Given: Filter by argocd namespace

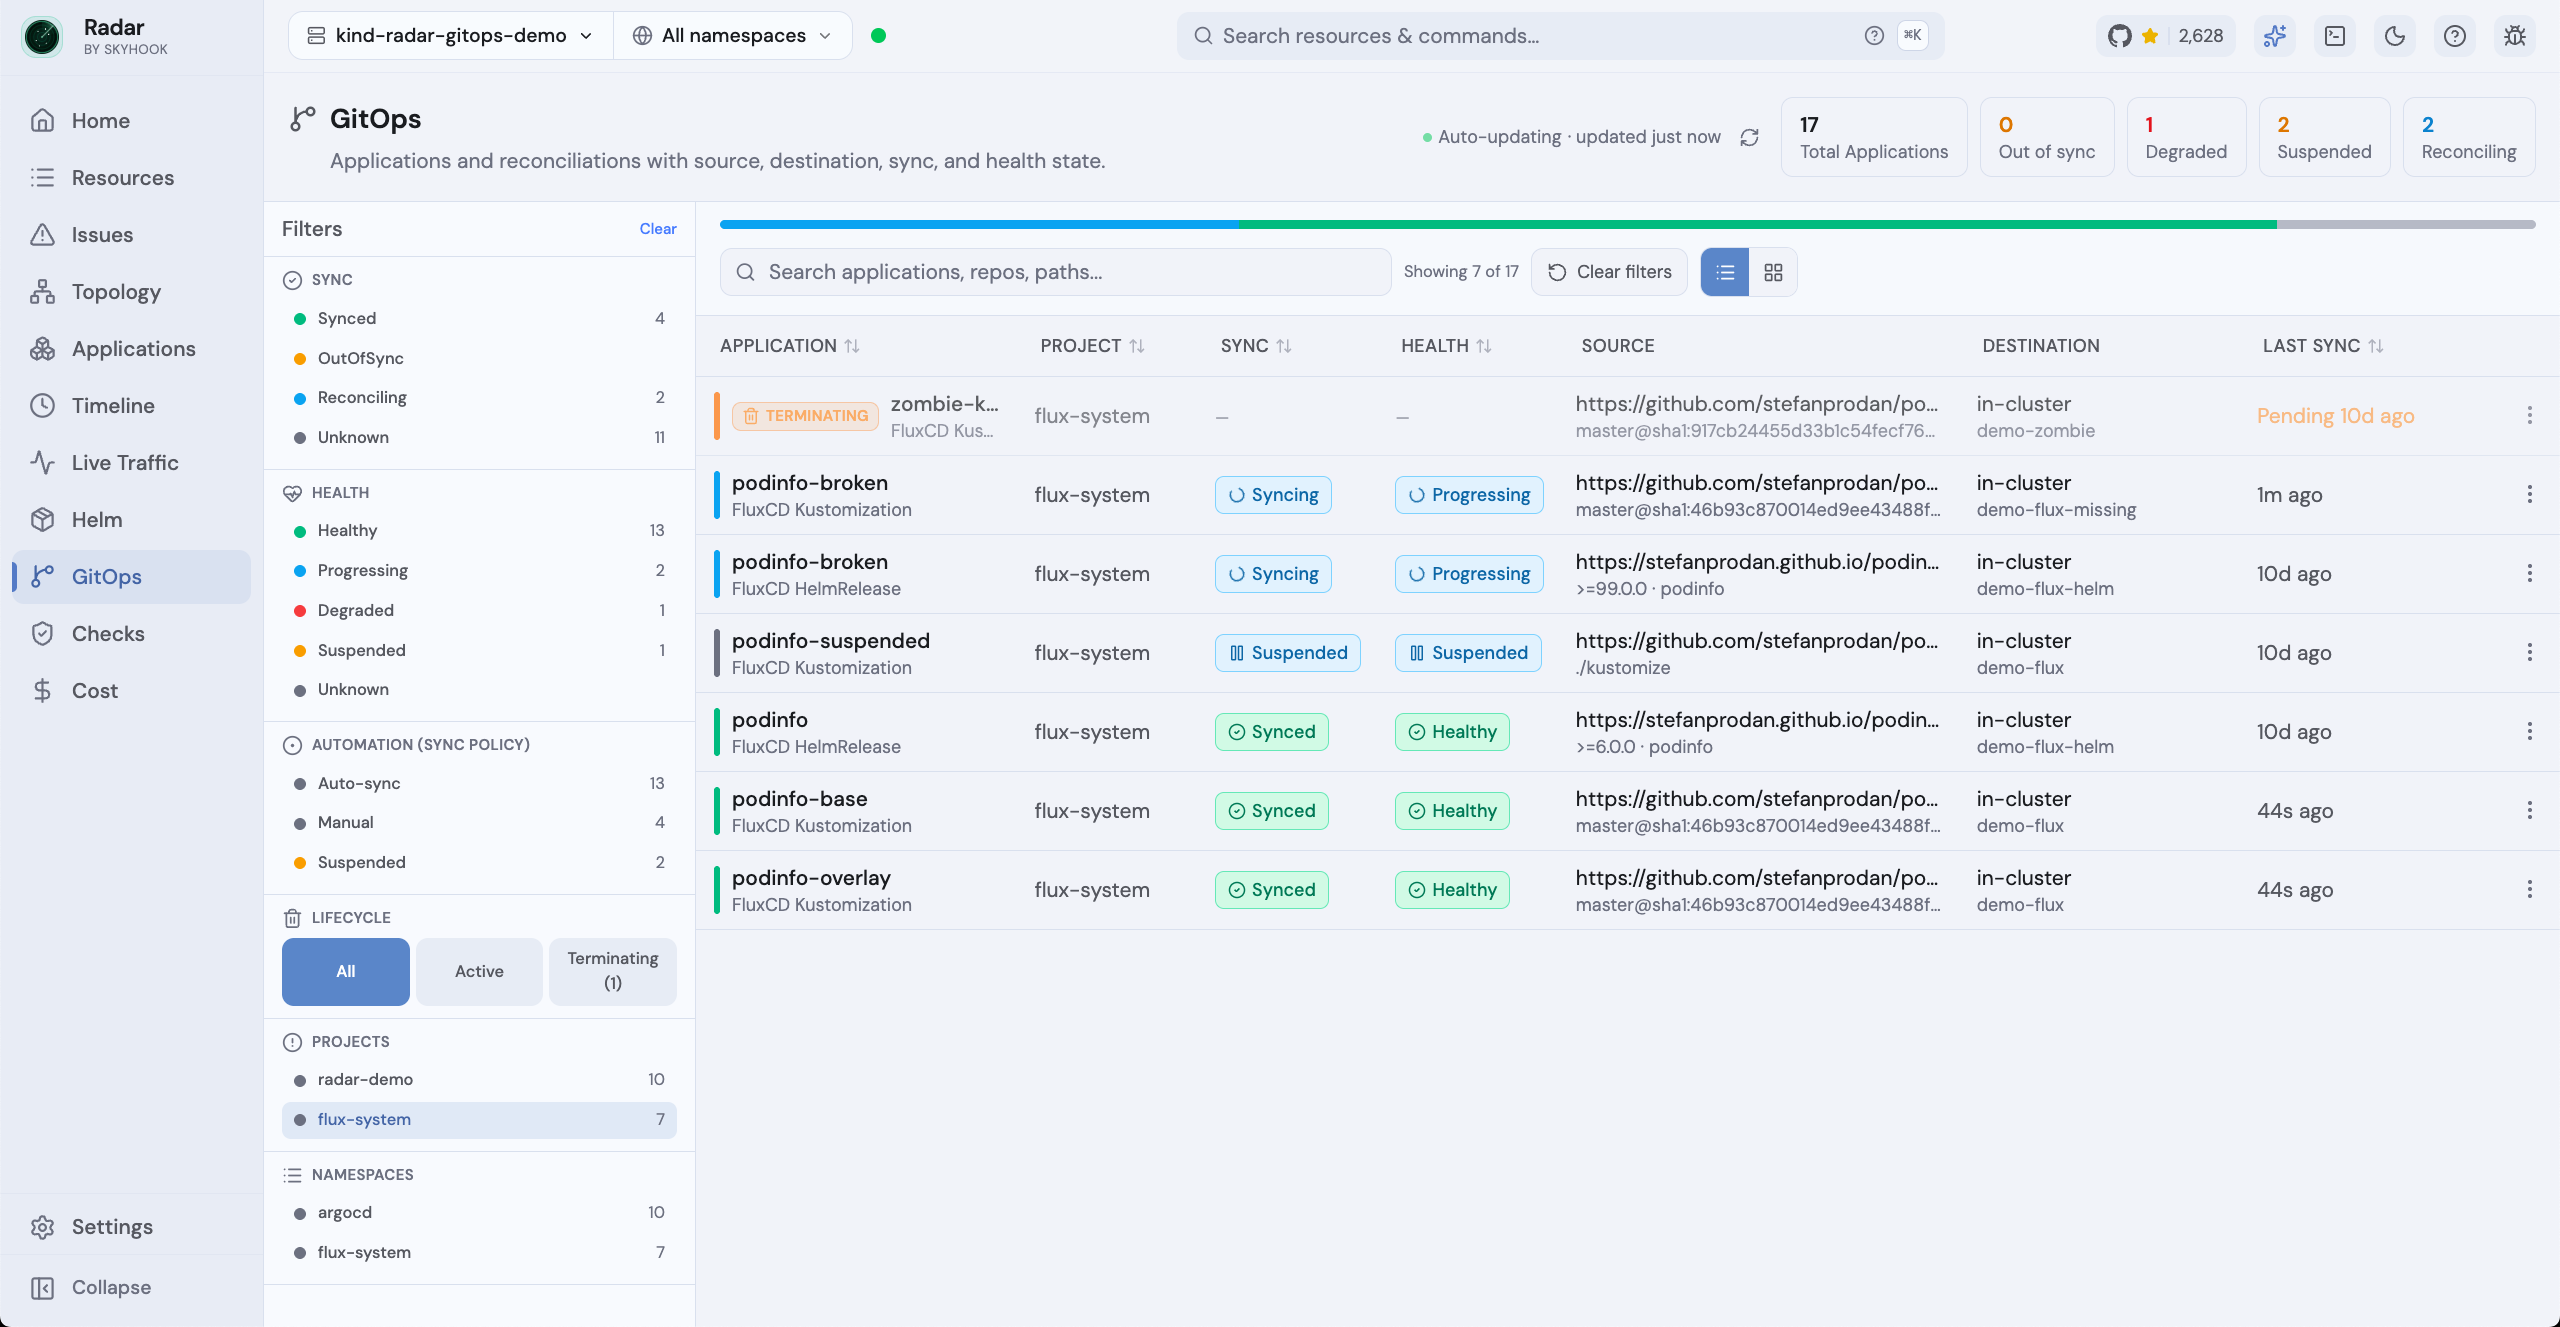Looking at the screenshot, I should pyautogui.click(x=479, y=1213).
